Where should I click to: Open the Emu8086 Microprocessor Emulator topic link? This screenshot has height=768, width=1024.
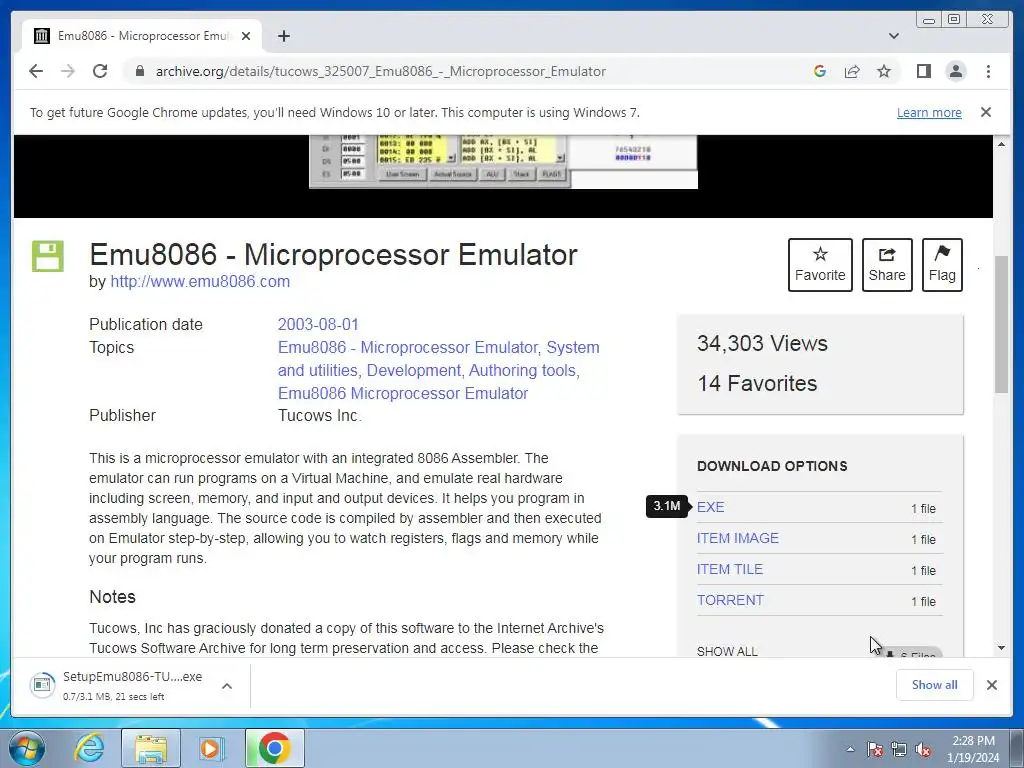click(x=403, y=393)
